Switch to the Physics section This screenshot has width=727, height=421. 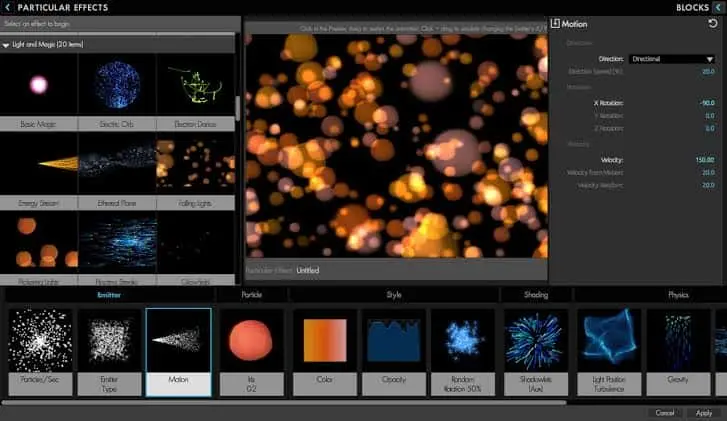click(678, 295)
